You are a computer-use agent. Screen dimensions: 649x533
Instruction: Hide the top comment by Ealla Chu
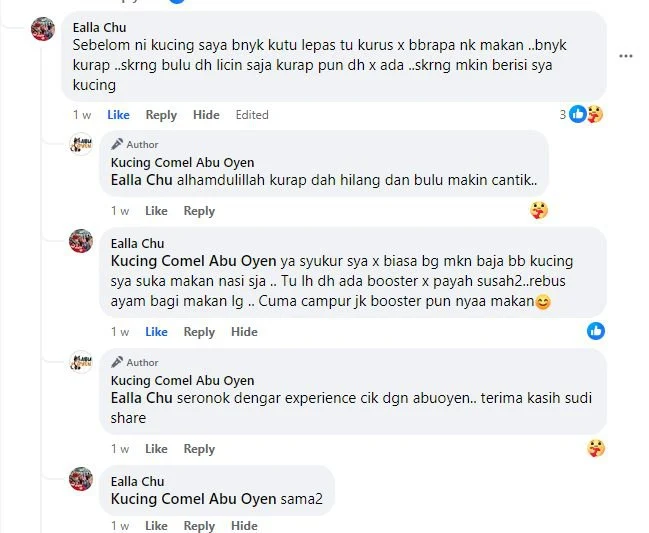click(206, 115)
